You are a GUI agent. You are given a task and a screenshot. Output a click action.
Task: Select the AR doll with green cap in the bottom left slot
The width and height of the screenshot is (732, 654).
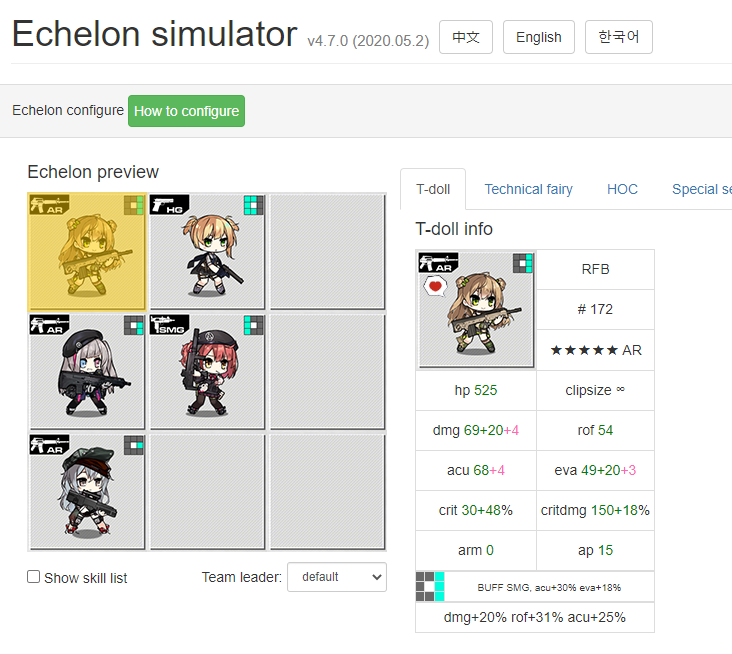tap(87, 492)
